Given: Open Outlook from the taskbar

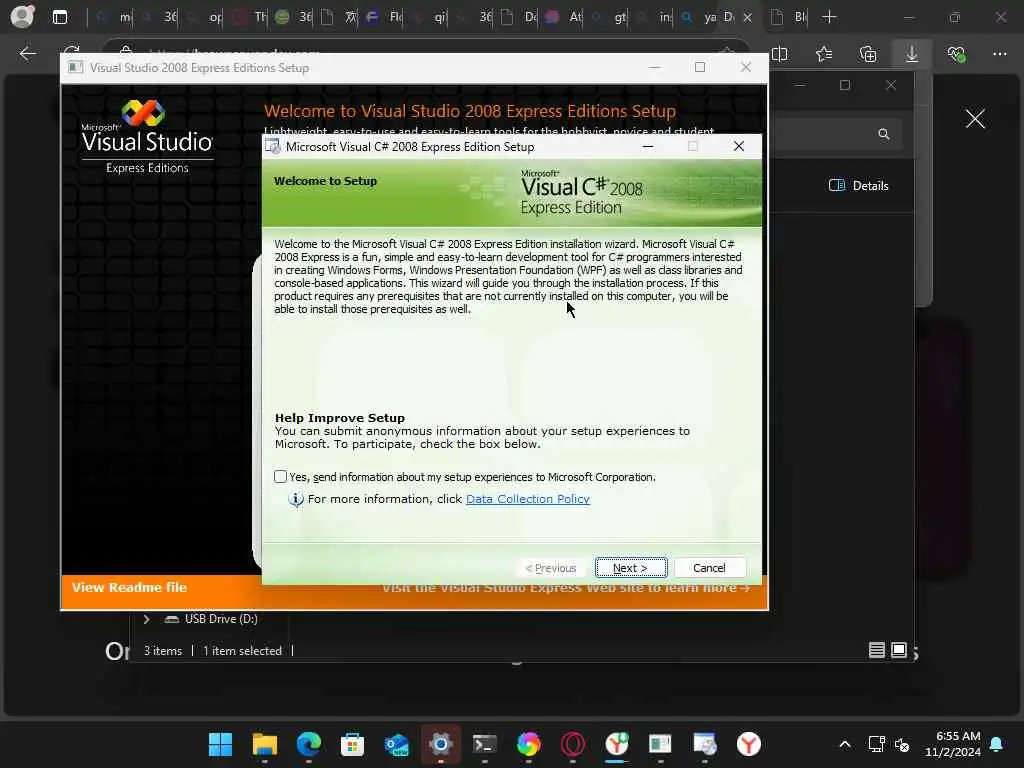Looking at the screenshot, I should point(396,744).
